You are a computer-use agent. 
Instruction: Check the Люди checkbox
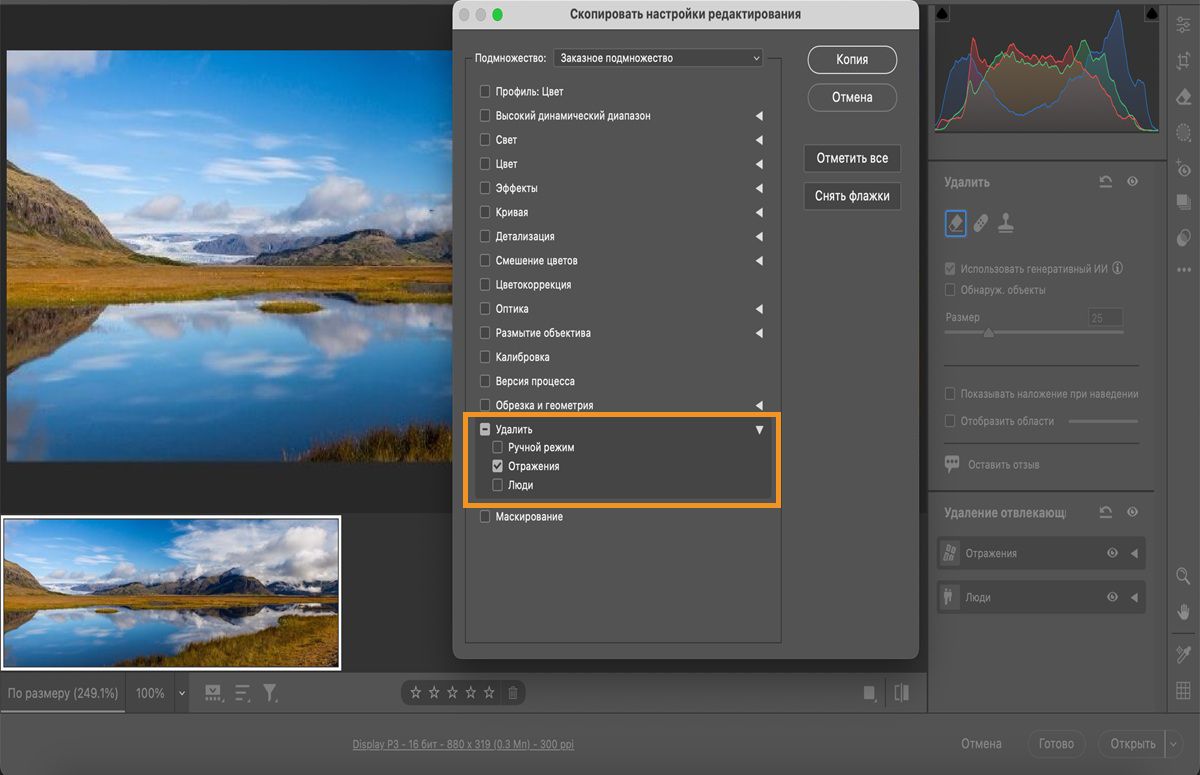click(x=498, y=485)
